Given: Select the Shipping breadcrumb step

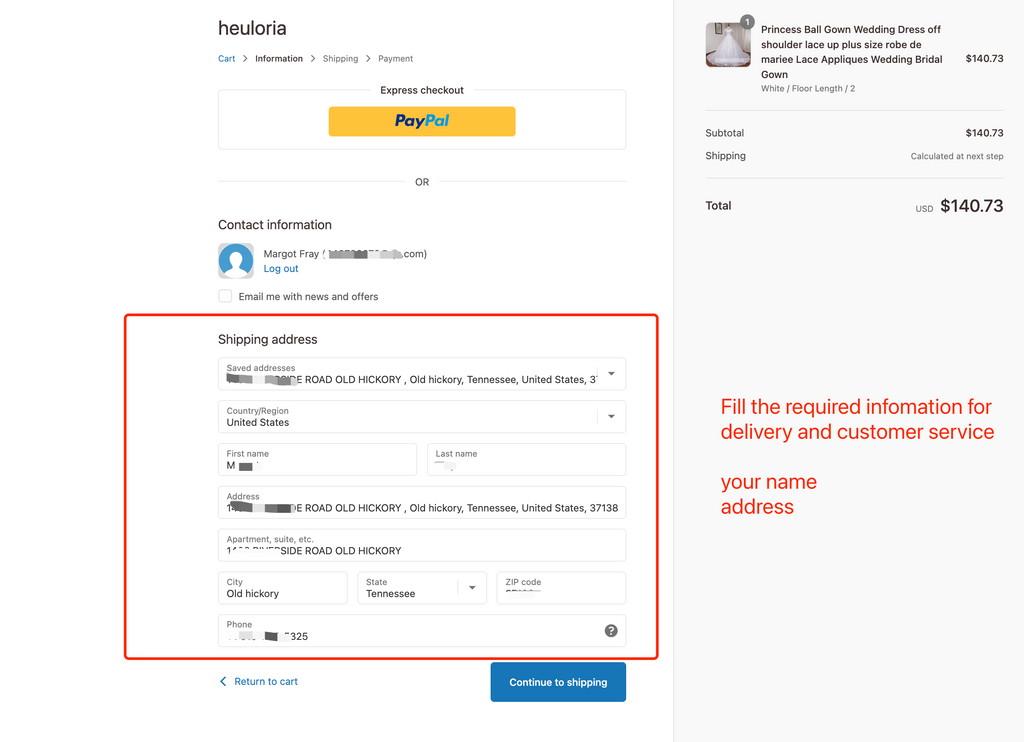Looking at the screenshot, I should (x=340, y=59).
